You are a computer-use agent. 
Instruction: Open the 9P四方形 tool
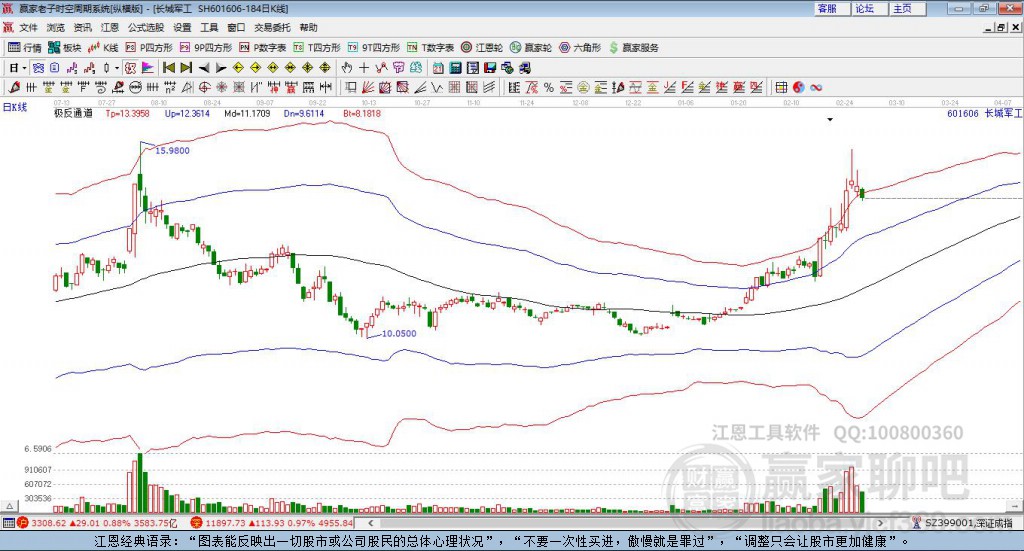pos(206,48)
